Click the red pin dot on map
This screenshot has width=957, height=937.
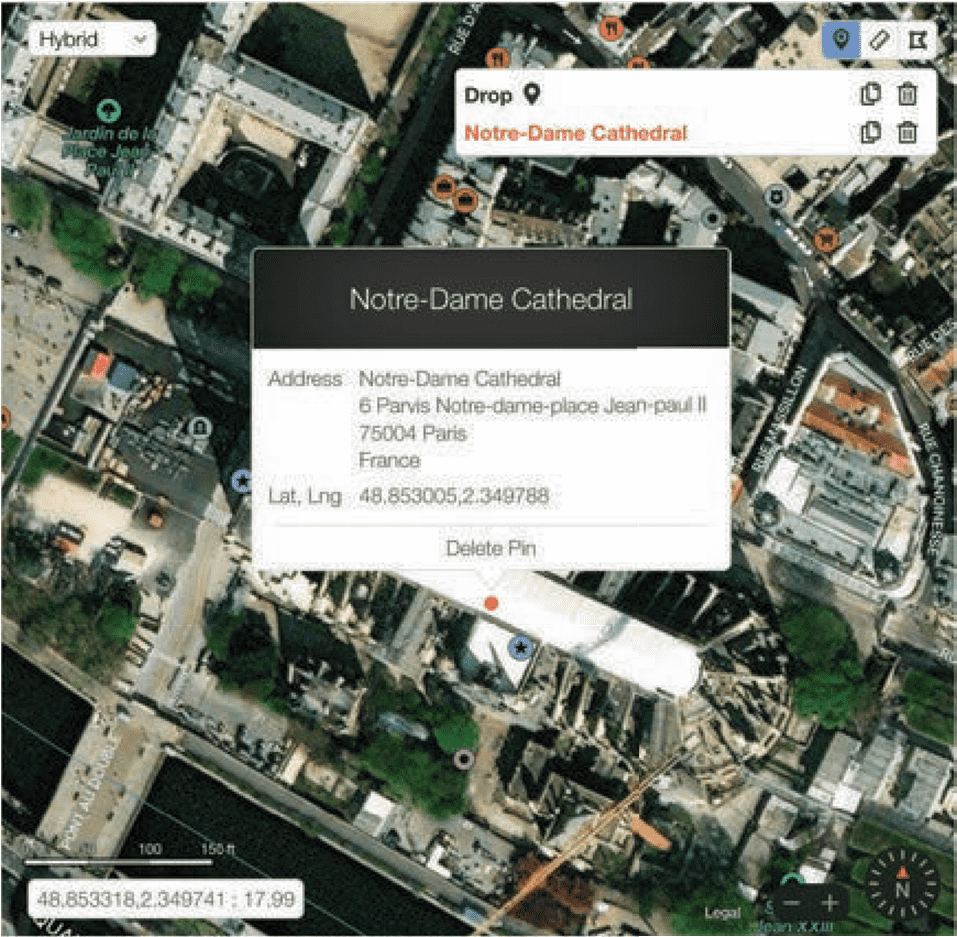tap(491, 604)
